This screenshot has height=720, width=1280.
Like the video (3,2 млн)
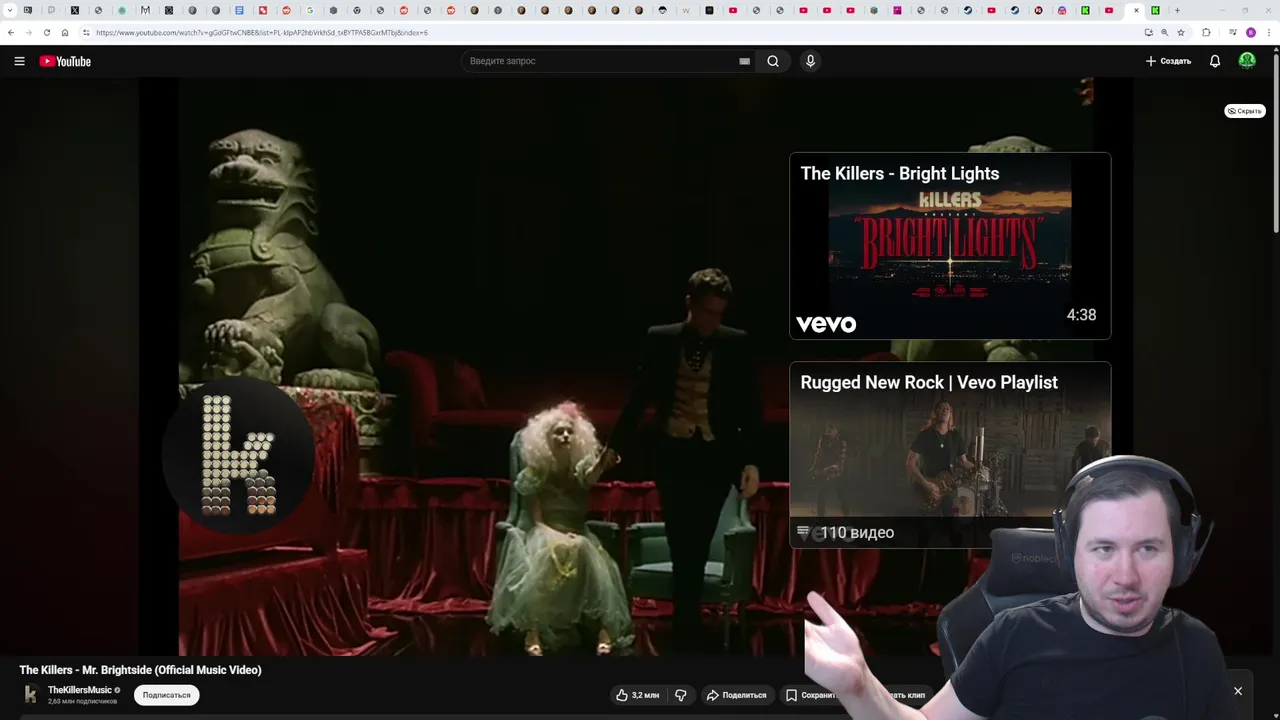637,695
